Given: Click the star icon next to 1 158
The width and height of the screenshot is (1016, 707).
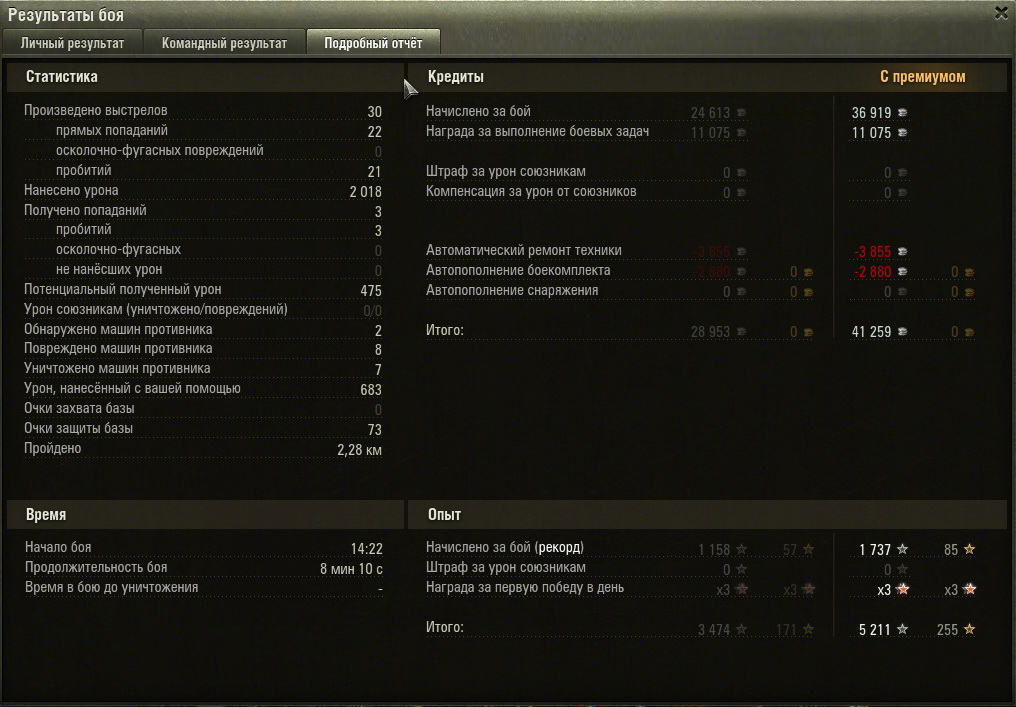Looking at the screenshot, I should (742, 550).
